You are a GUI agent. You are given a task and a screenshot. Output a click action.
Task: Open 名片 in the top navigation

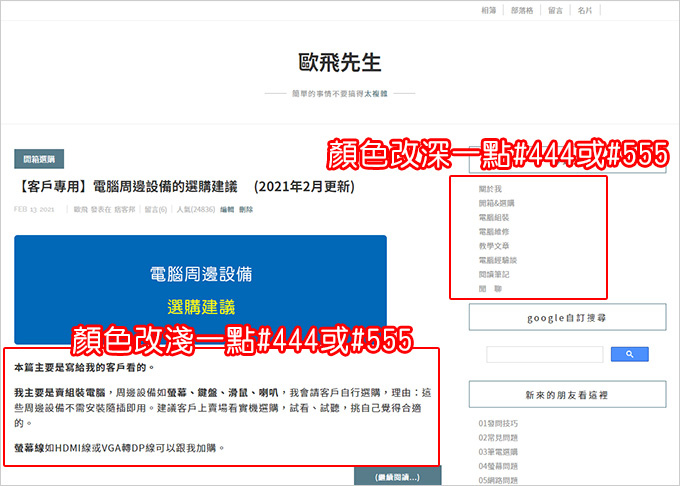click(x=585, y=10)
